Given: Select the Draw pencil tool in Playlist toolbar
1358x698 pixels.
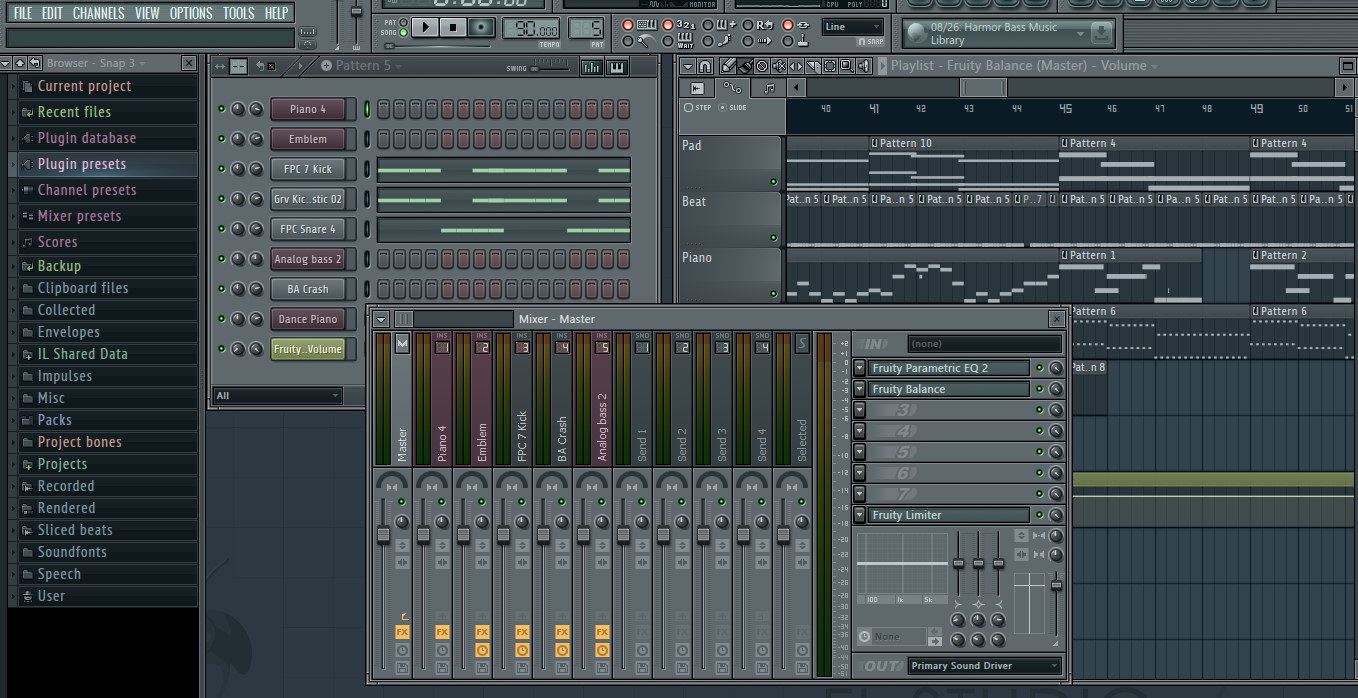Looking at the screenshot, I should (x=728, y=66).
